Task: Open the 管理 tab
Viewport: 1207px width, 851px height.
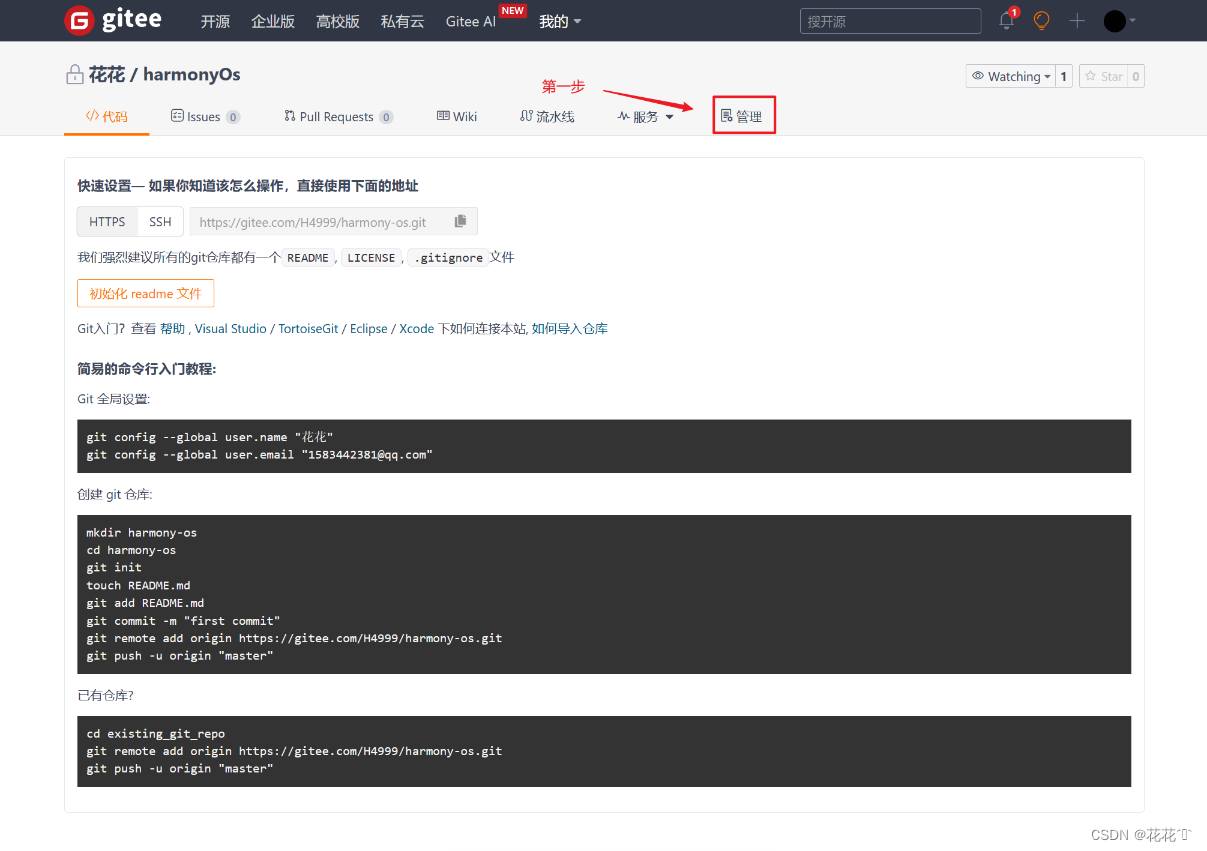Action: pos(743,116)
